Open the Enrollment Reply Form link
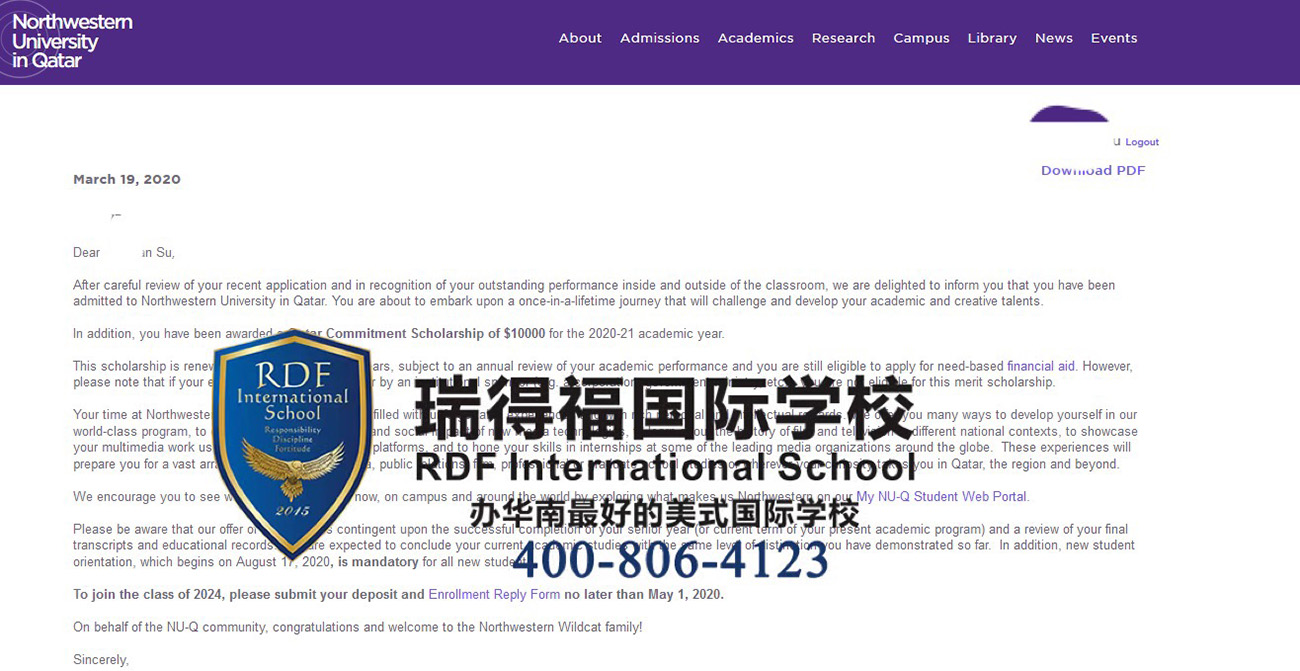Image resolution: width=1300 pixels, height=671 pixels. pos(494,594)
